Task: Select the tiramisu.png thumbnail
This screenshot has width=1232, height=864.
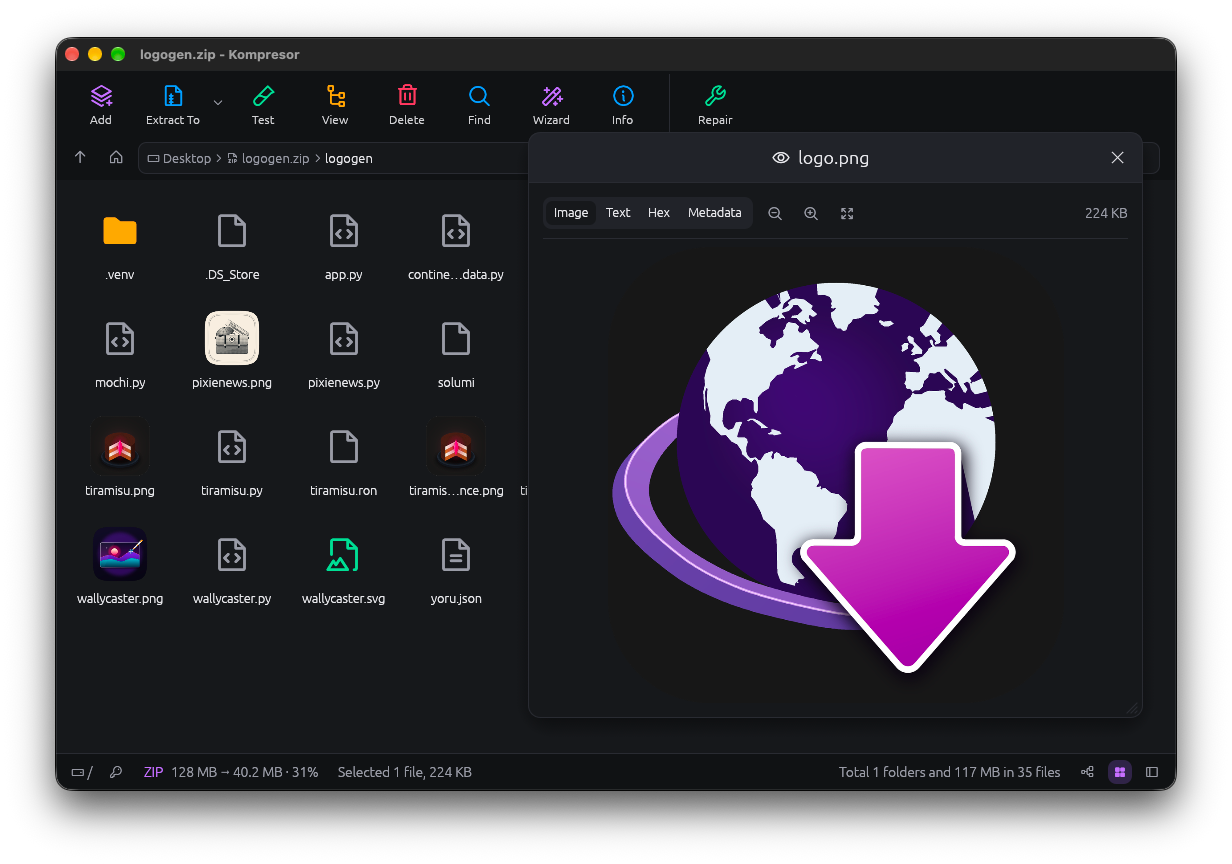Action: point(120,446)
